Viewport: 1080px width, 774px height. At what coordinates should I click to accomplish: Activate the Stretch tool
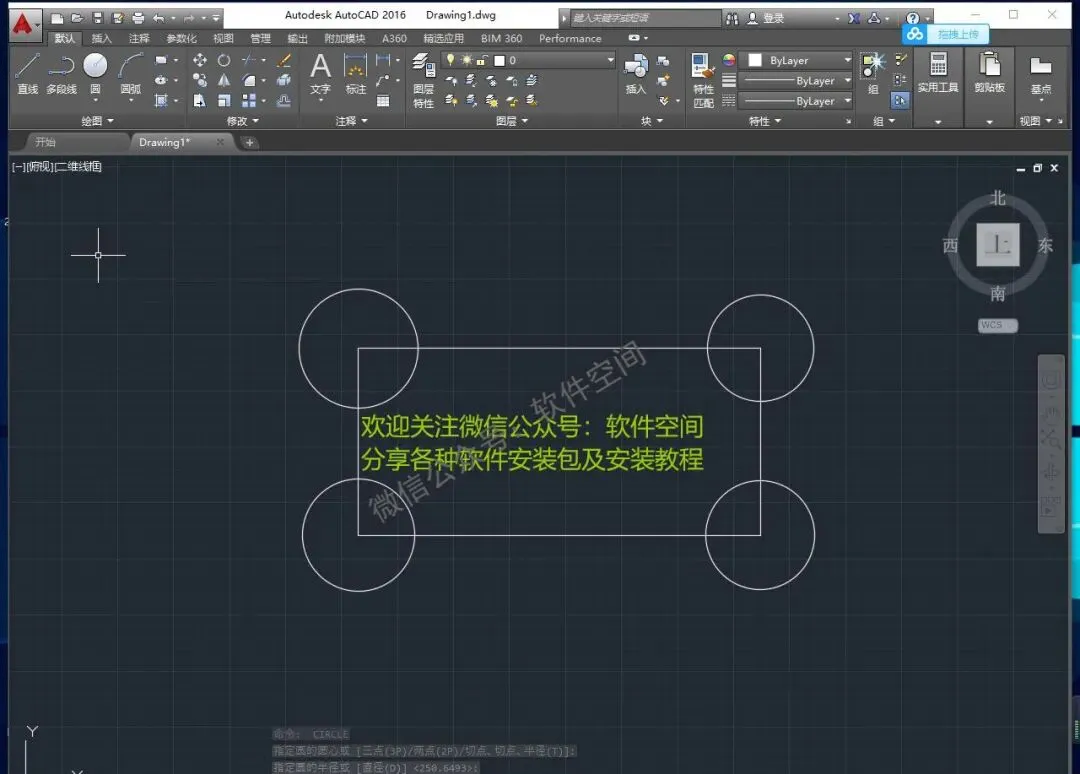[x=200, y=101]
